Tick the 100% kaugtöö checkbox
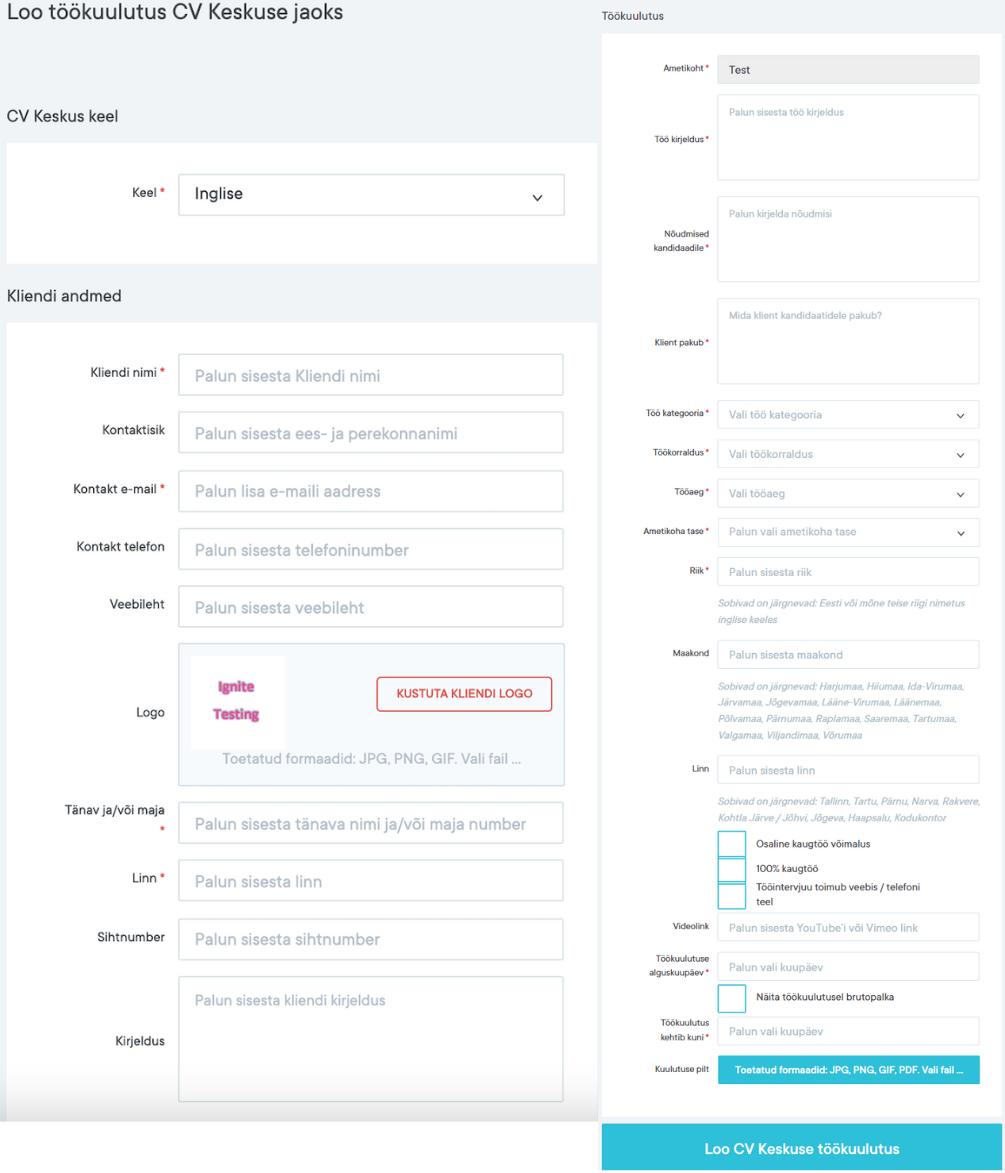This screenshot has height=1173, width=1005. pyautogui.click(x=732, y=870)
